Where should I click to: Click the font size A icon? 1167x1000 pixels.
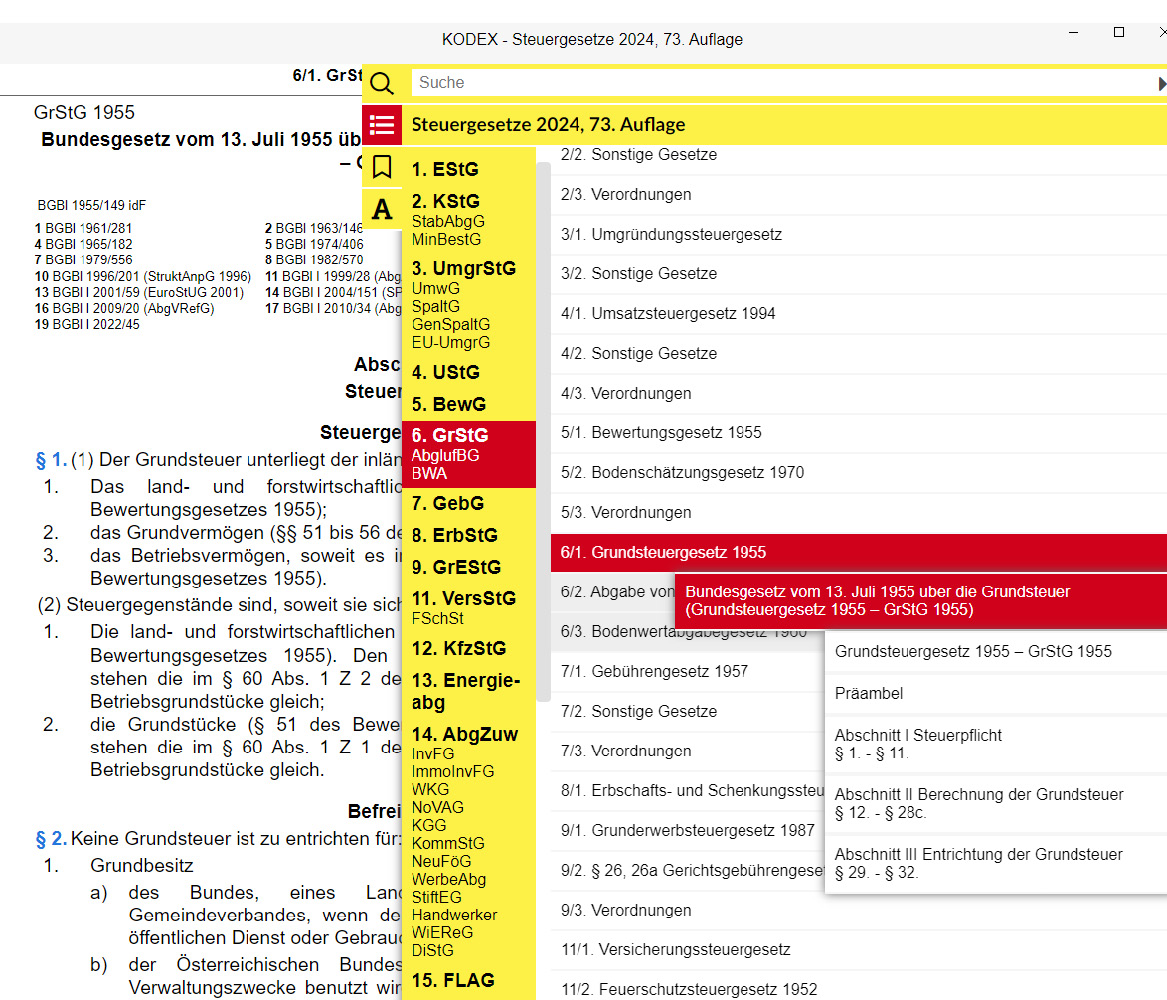coord(382,209)
